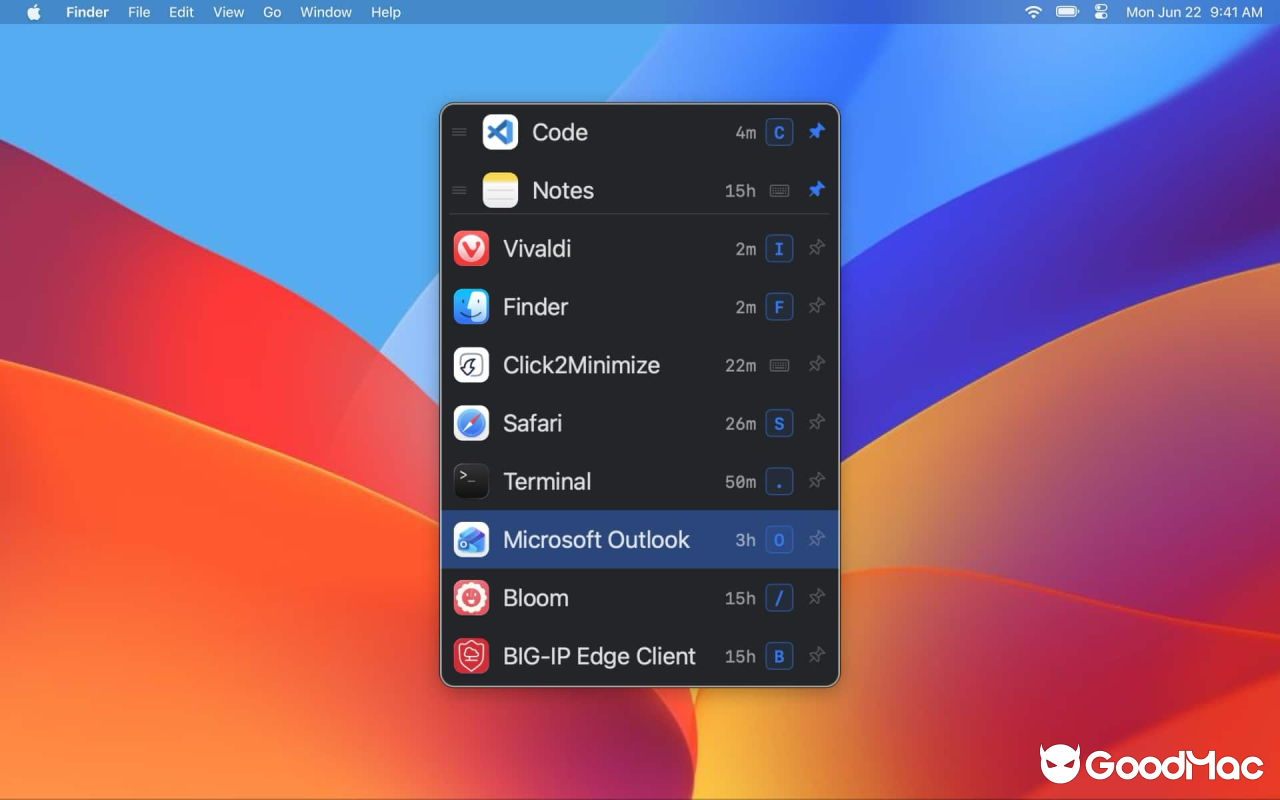Click the drag handle beside Code
The width and height of the screenshot is (1280, 800).
(459, 132)
